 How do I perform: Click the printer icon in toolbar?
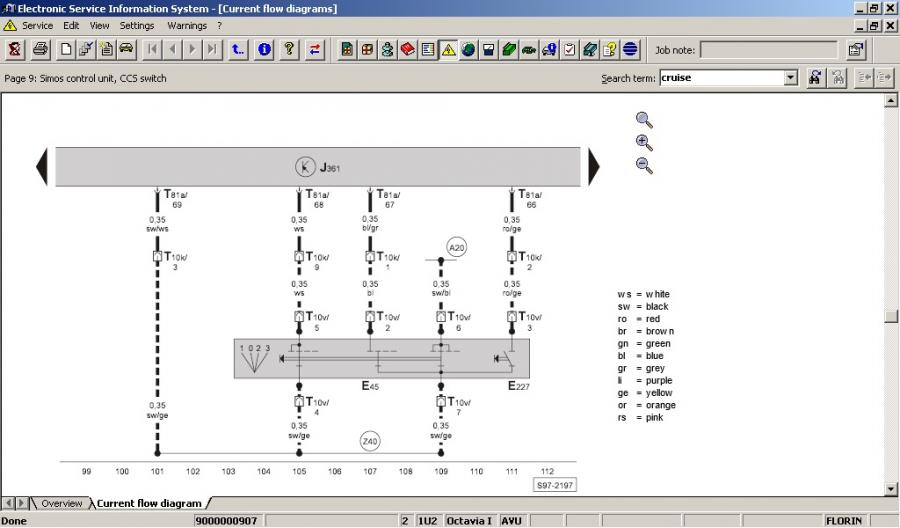click(x=41, y=49)
